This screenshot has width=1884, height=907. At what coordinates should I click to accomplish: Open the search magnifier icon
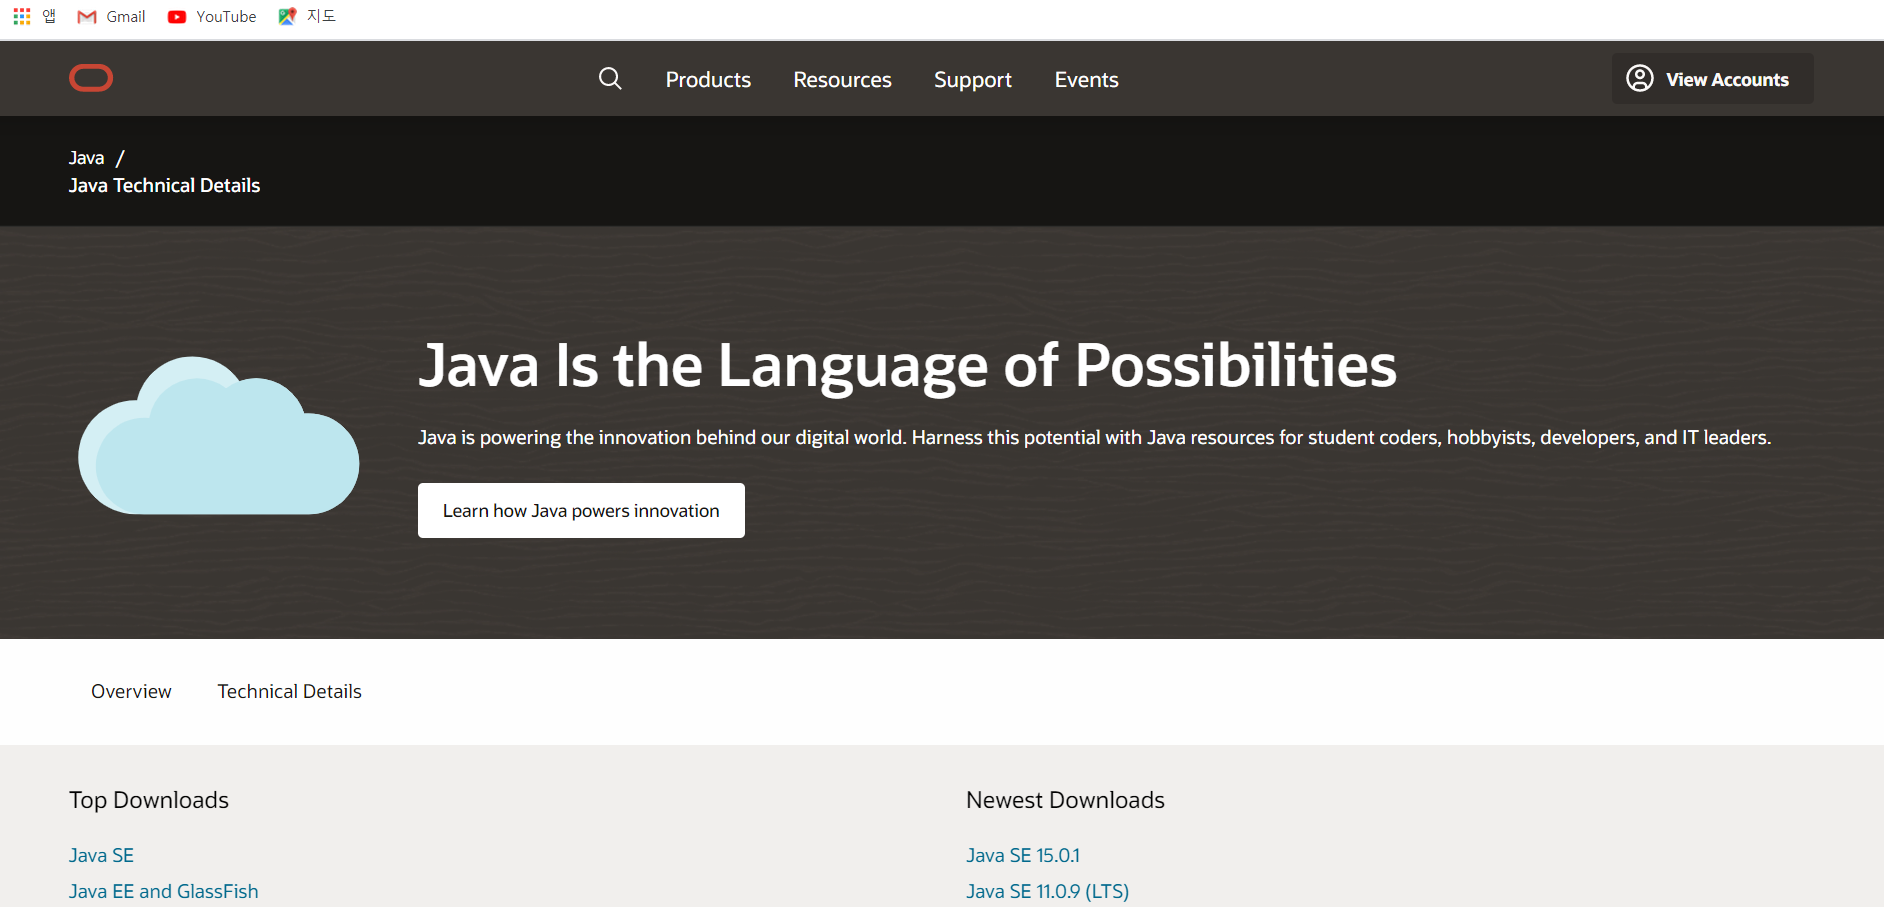click(610, 79)
